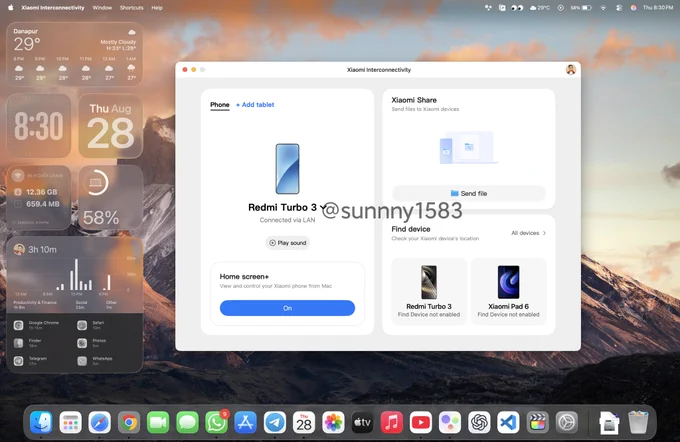Open the document stack in the Dock
Viewport: 680px width, 442px height.
[x=609, y=422]
